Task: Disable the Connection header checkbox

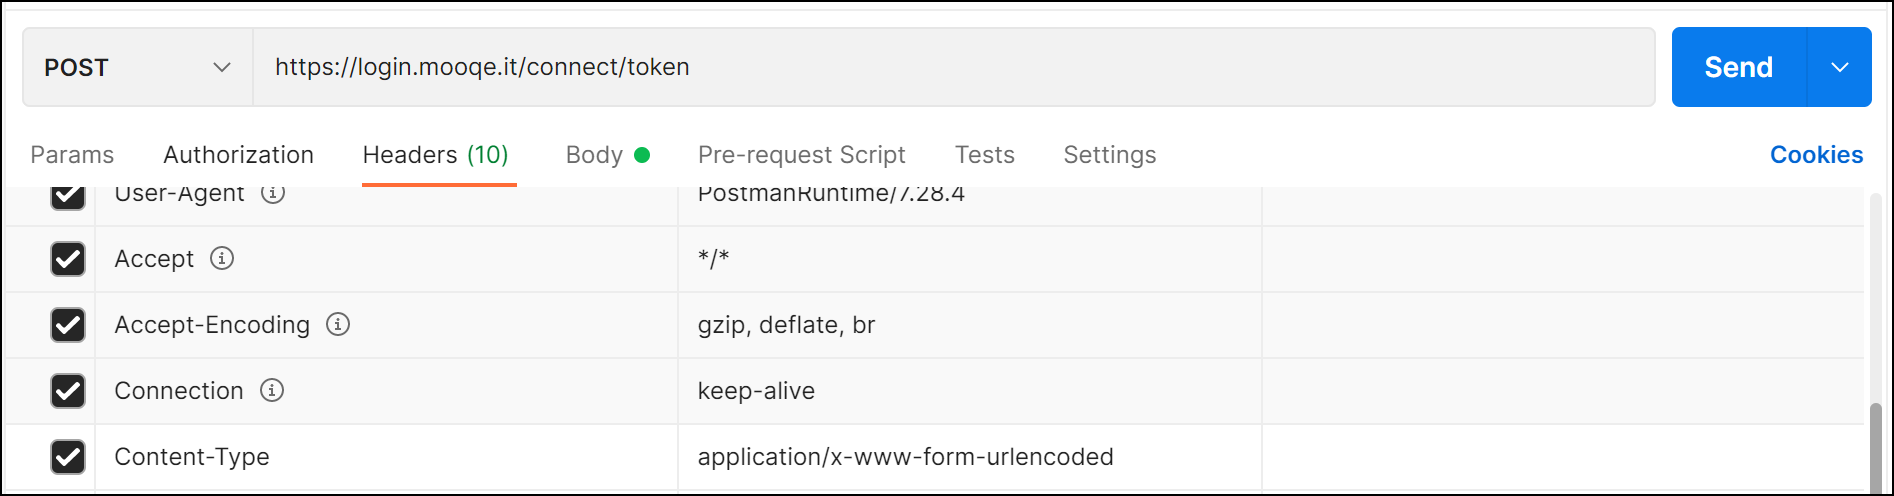Action: pos(68,391)
